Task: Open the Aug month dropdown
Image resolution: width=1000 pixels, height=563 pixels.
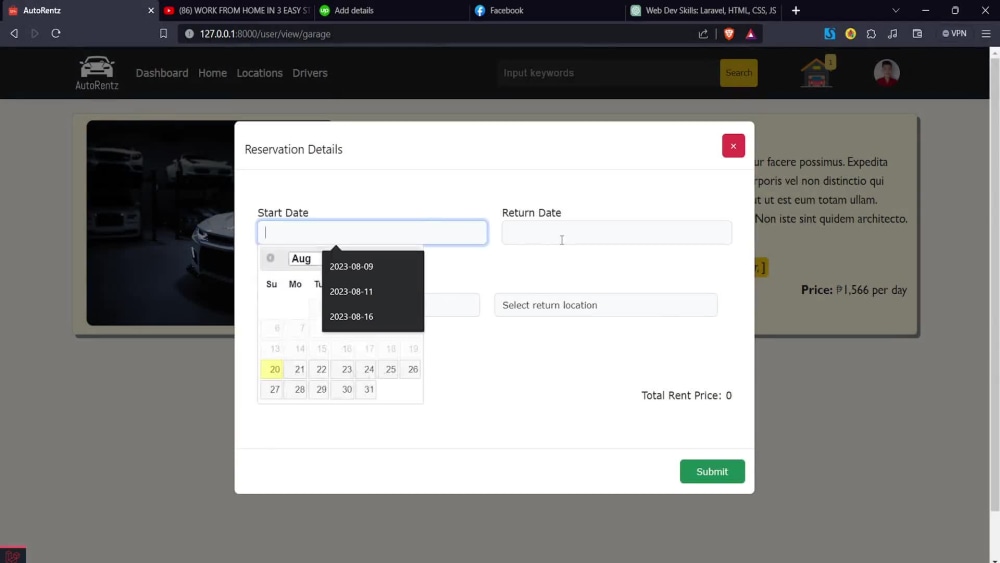Action: [x=305, y=258]
